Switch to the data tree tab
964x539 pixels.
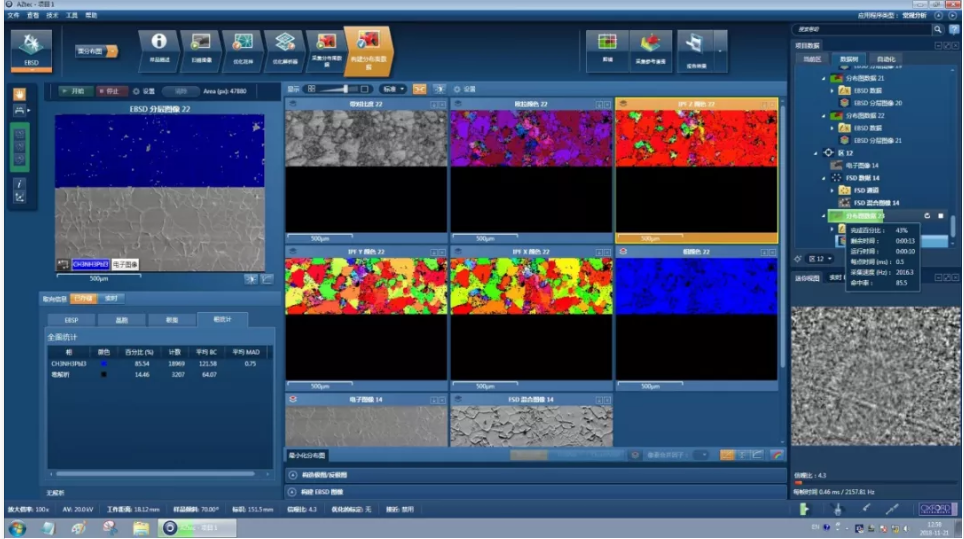[x=848, y=59]
